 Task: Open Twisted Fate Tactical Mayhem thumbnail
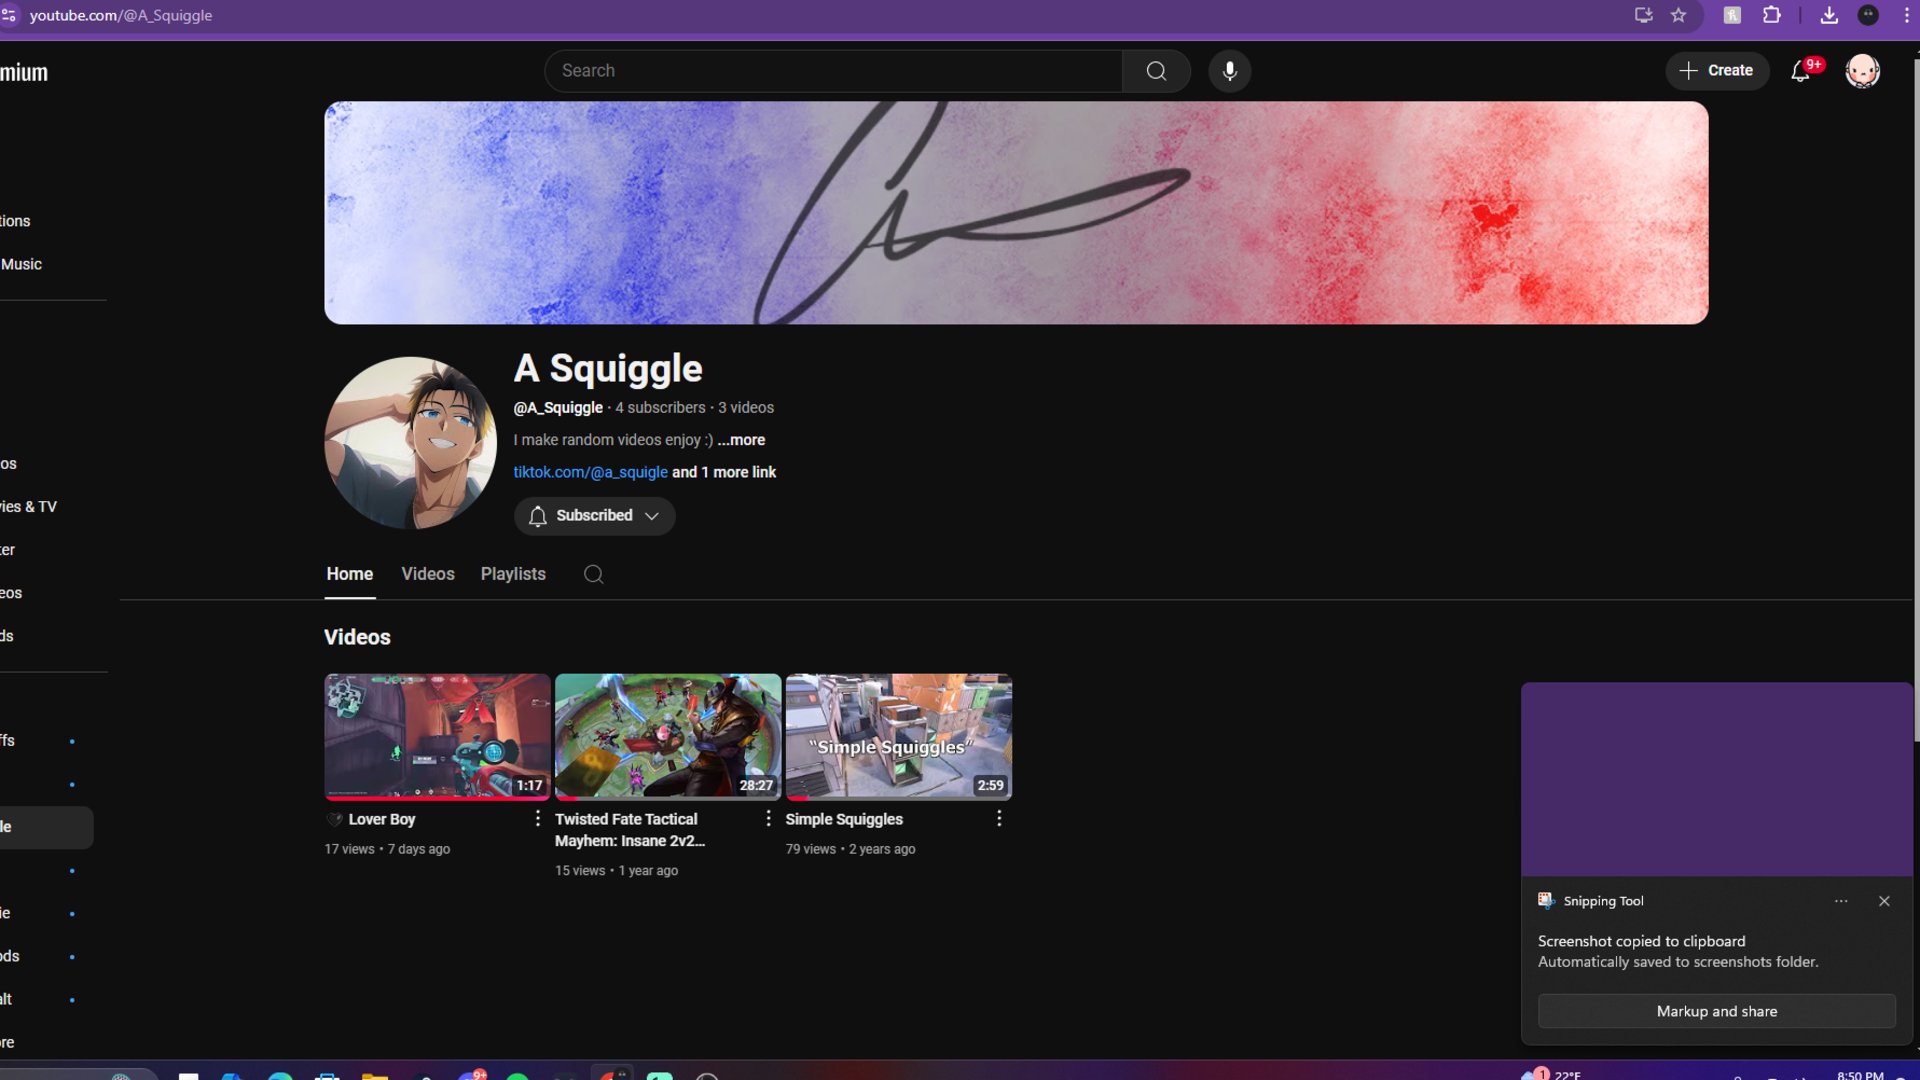[668, 737]
